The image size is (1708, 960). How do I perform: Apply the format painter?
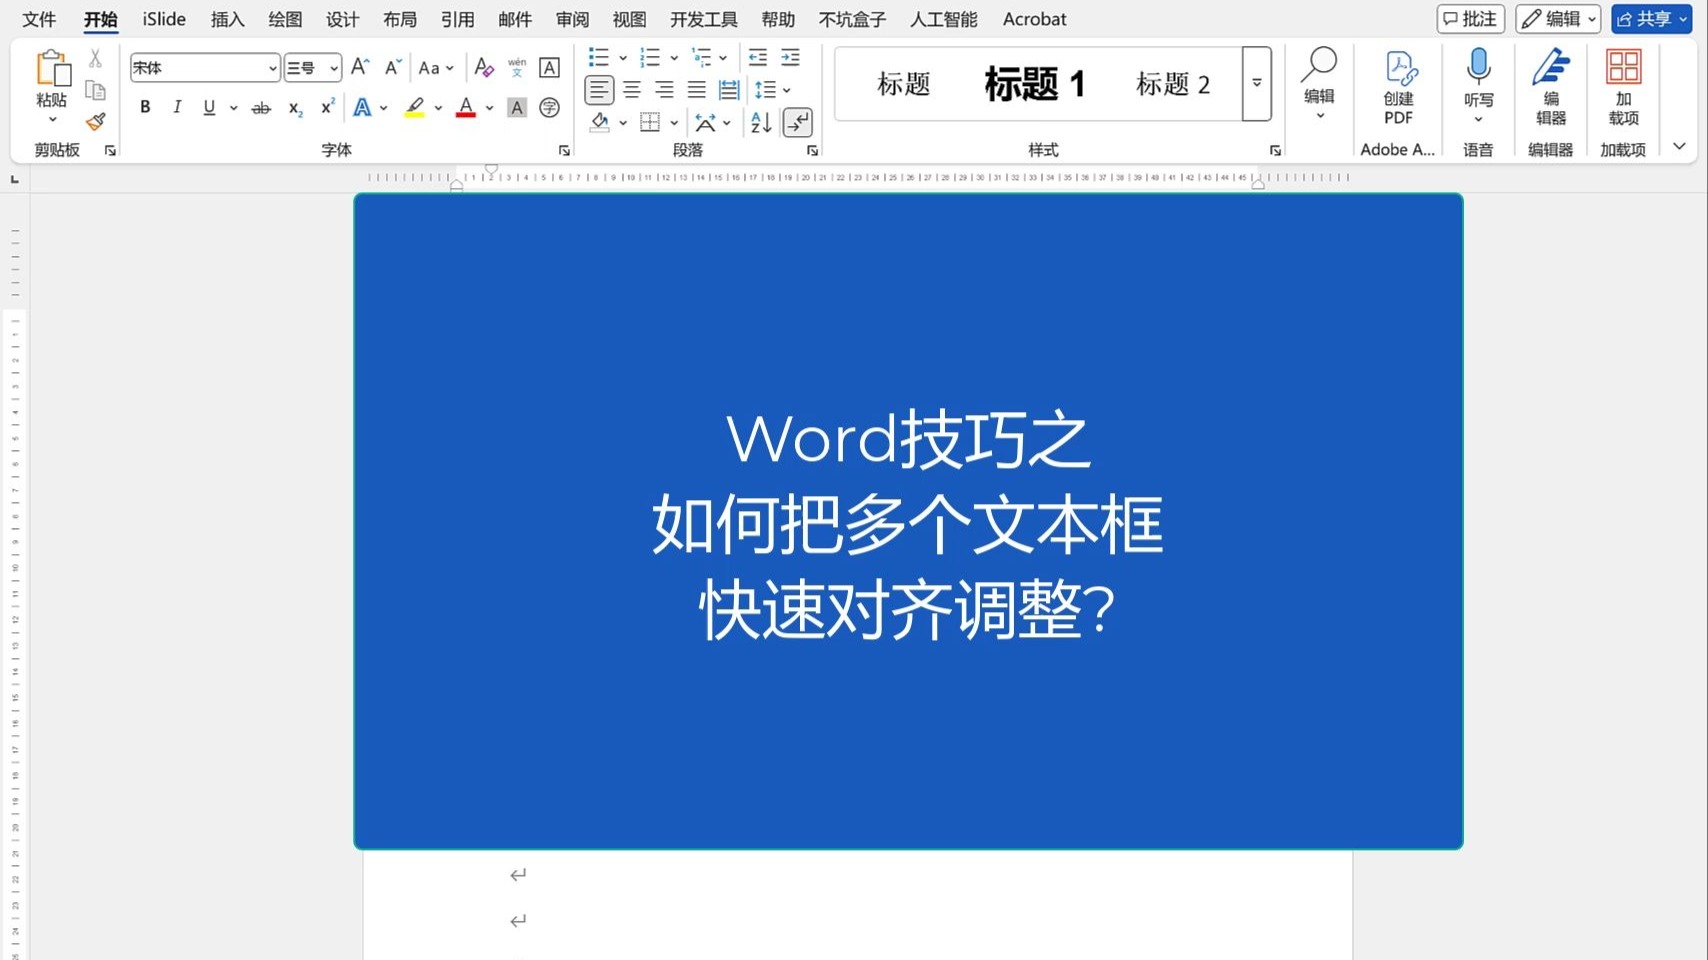pos(95,120)
